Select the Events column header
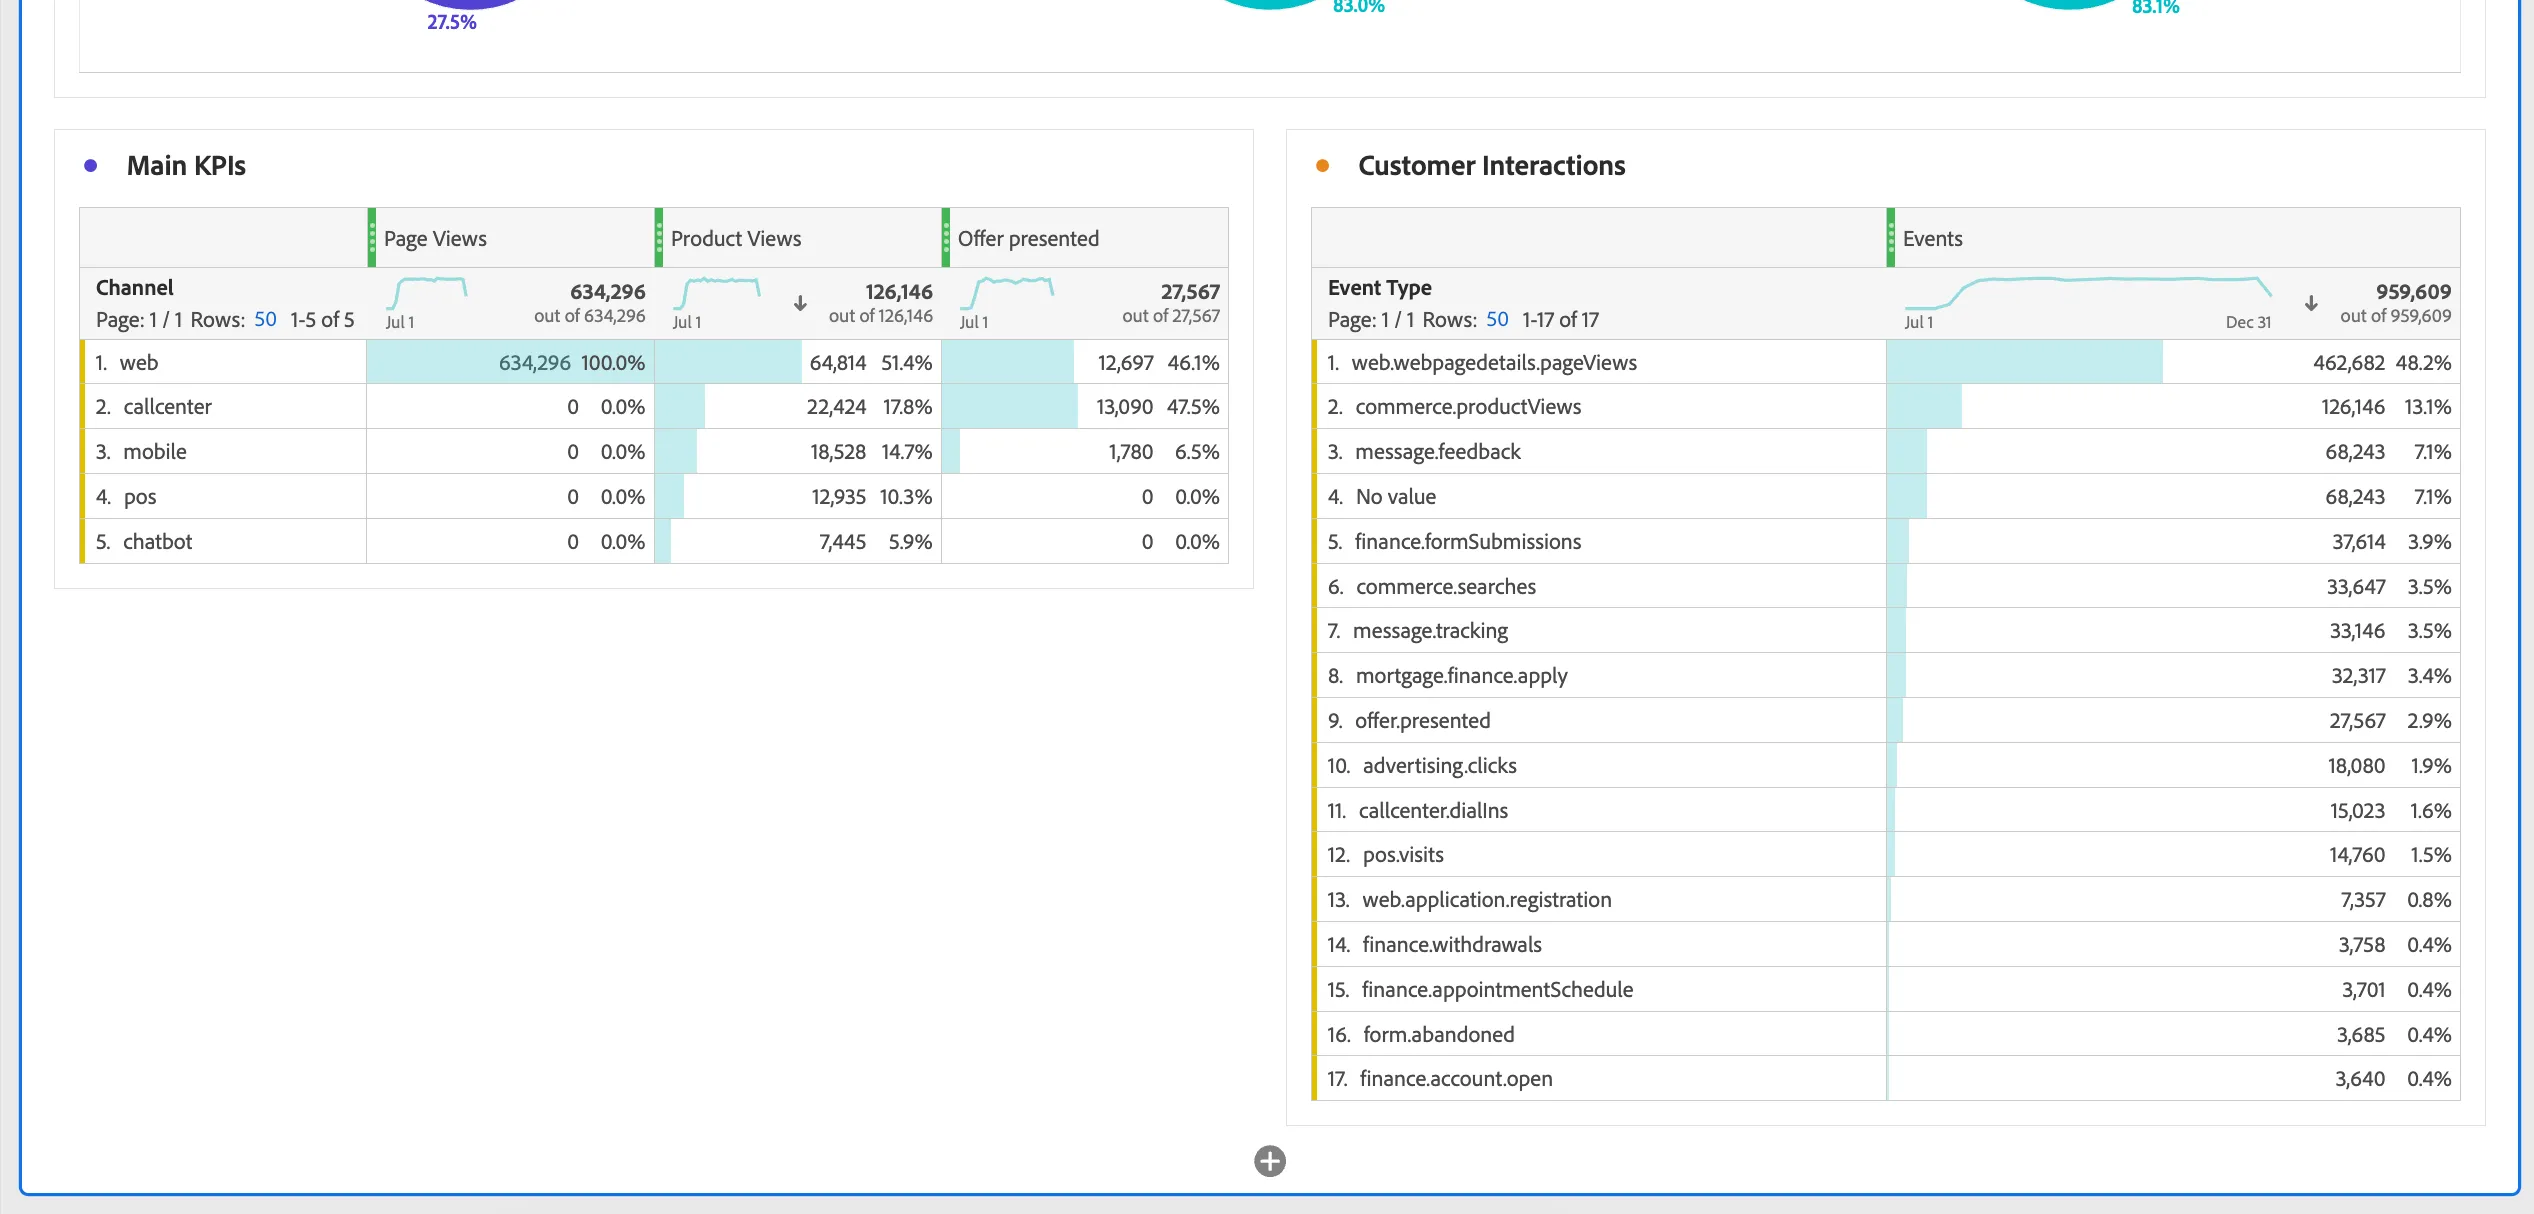 click(x=2173, y=238)
